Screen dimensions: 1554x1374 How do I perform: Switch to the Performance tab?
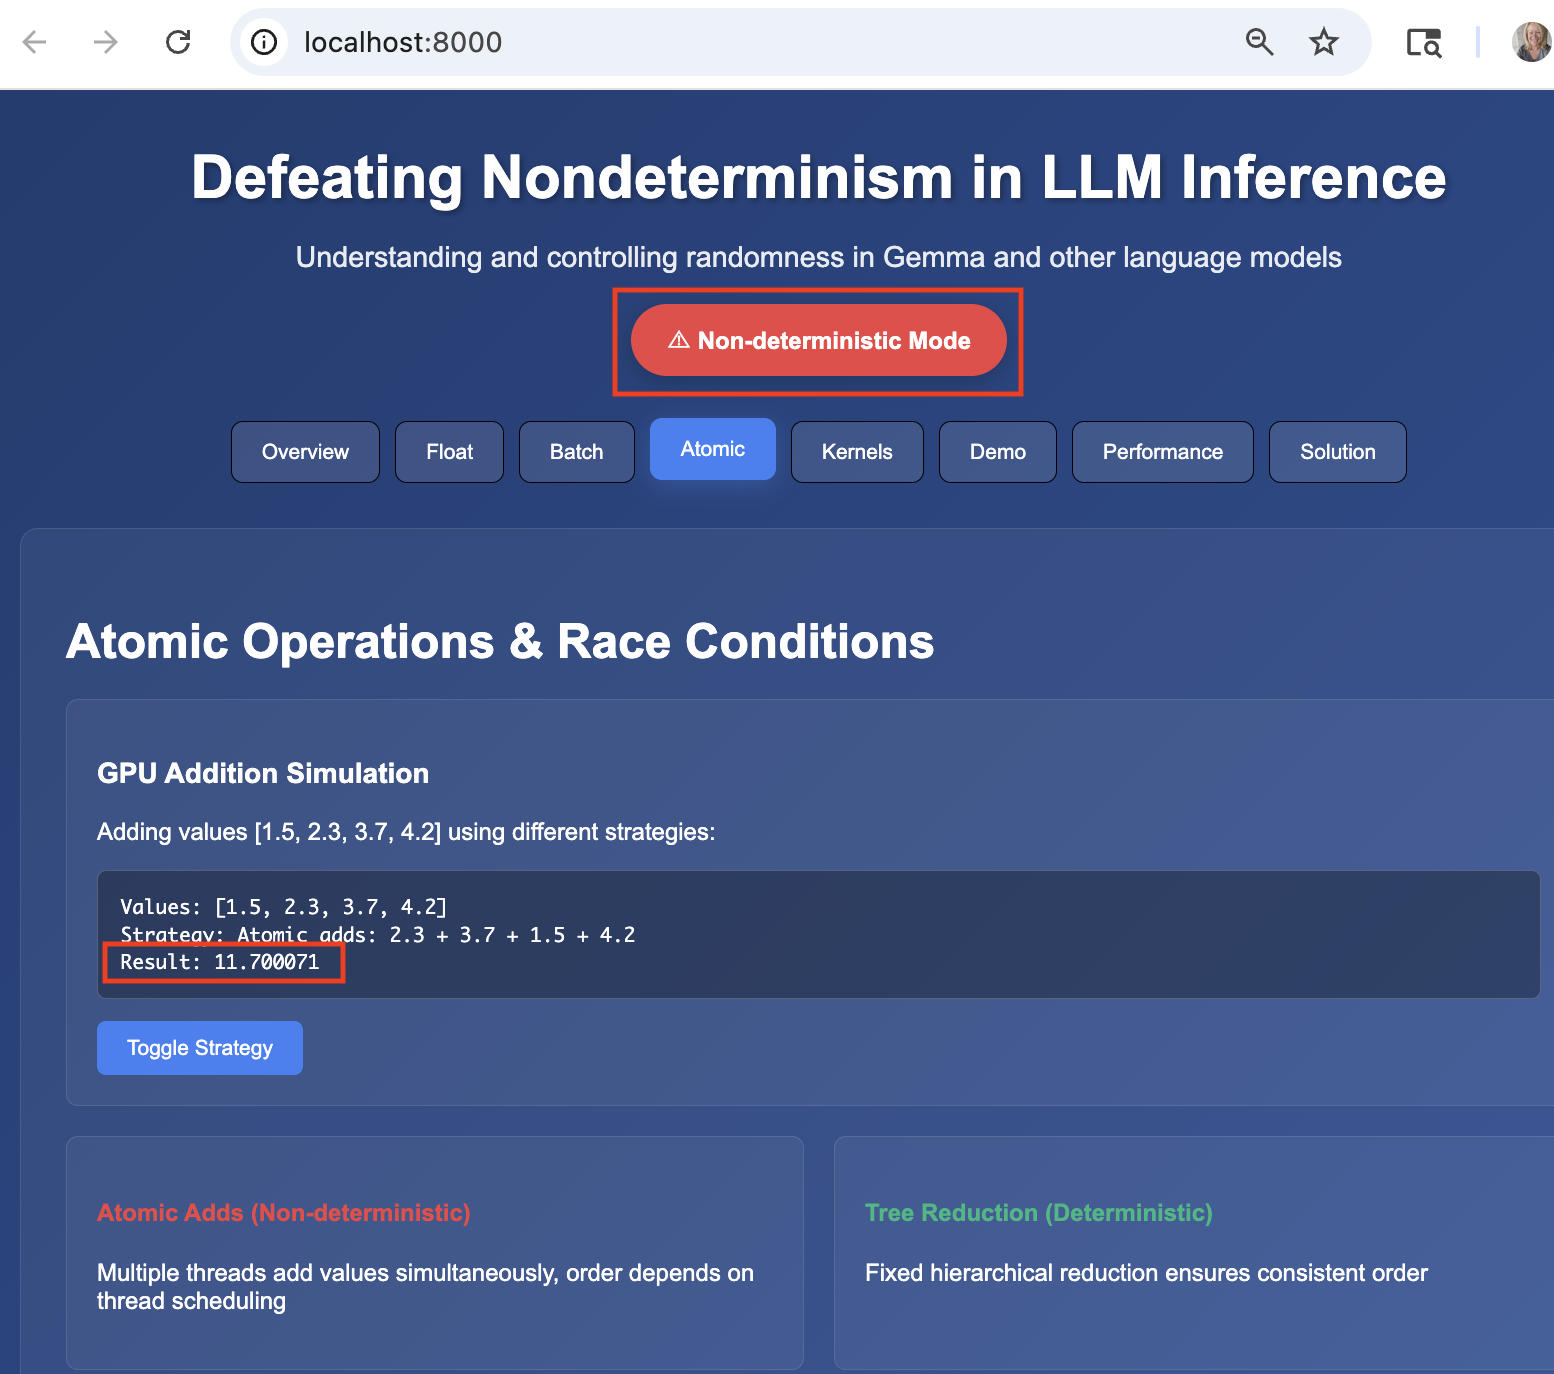pos(1162,452)
